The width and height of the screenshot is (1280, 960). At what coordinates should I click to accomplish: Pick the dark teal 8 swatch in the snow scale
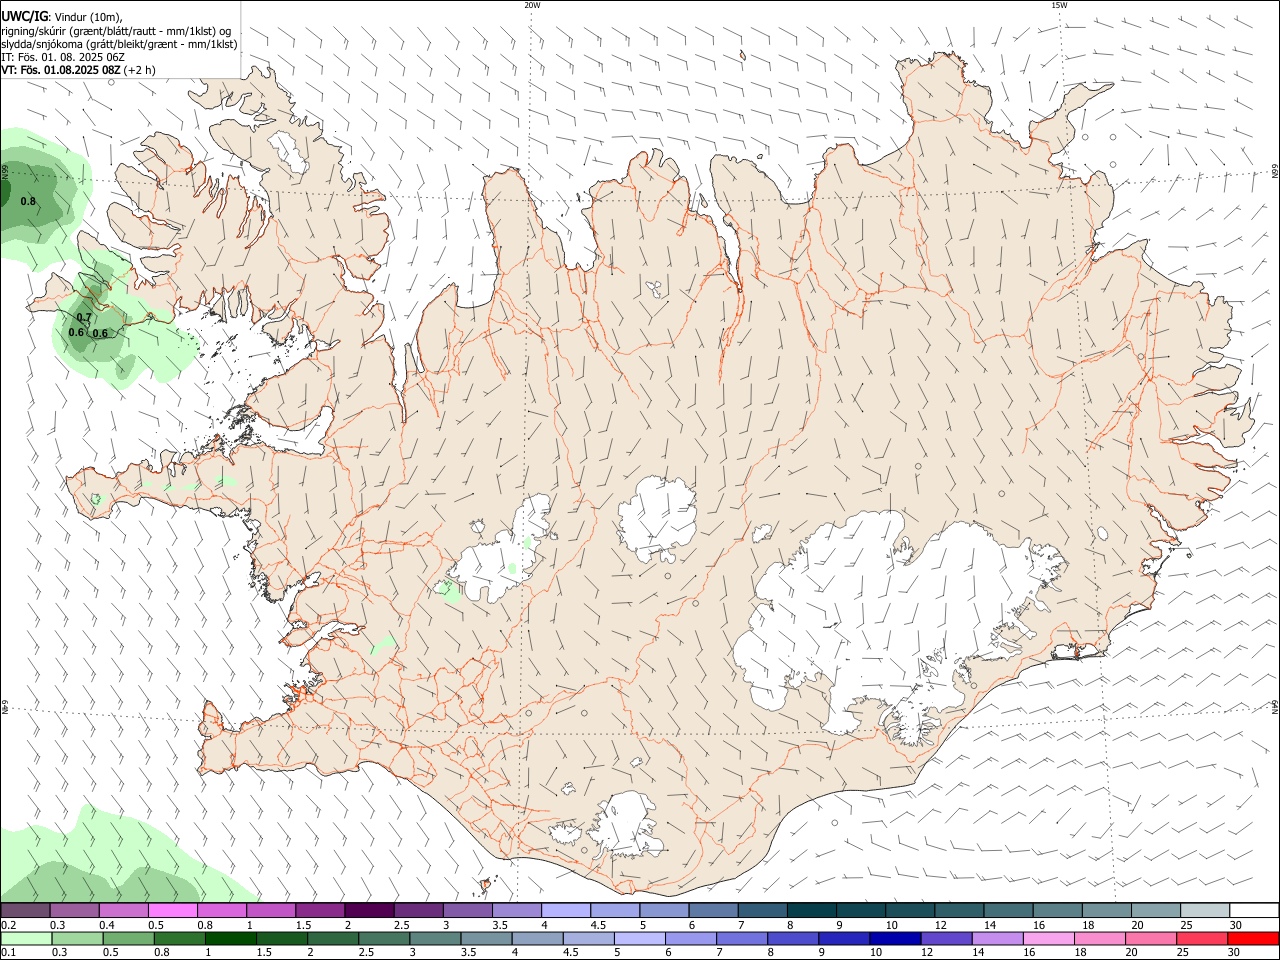pos(812,910)
